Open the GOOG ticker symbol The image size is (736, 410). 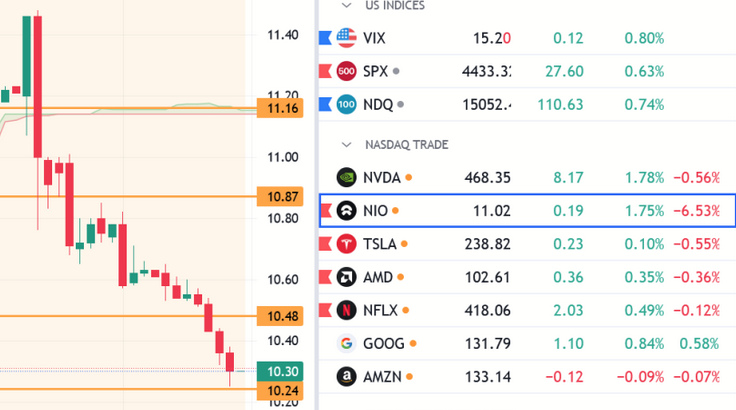(384, 343)
